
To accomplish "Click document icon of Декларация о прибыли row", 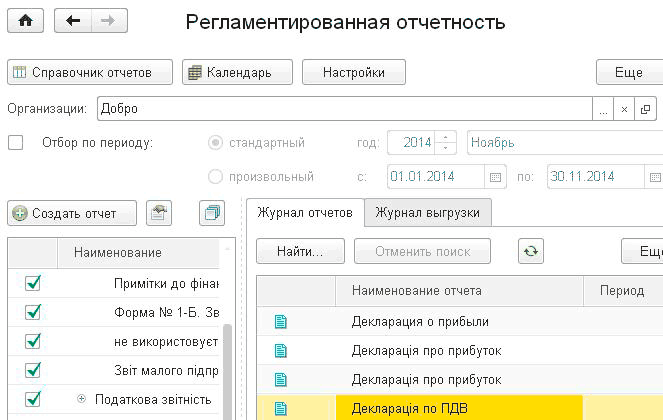I will tap(280, 322).
